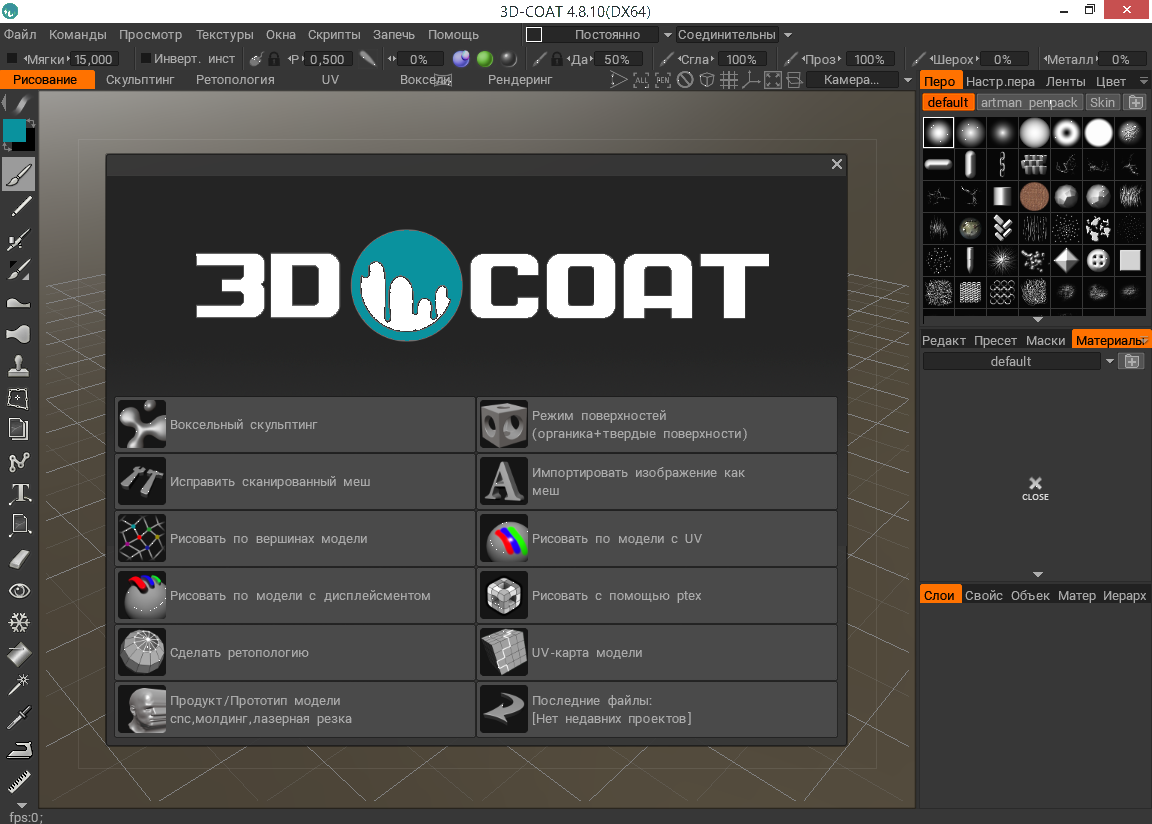The image size is (1152, 824).
Task: Click the green sphere shading icon
Action: 485,59
